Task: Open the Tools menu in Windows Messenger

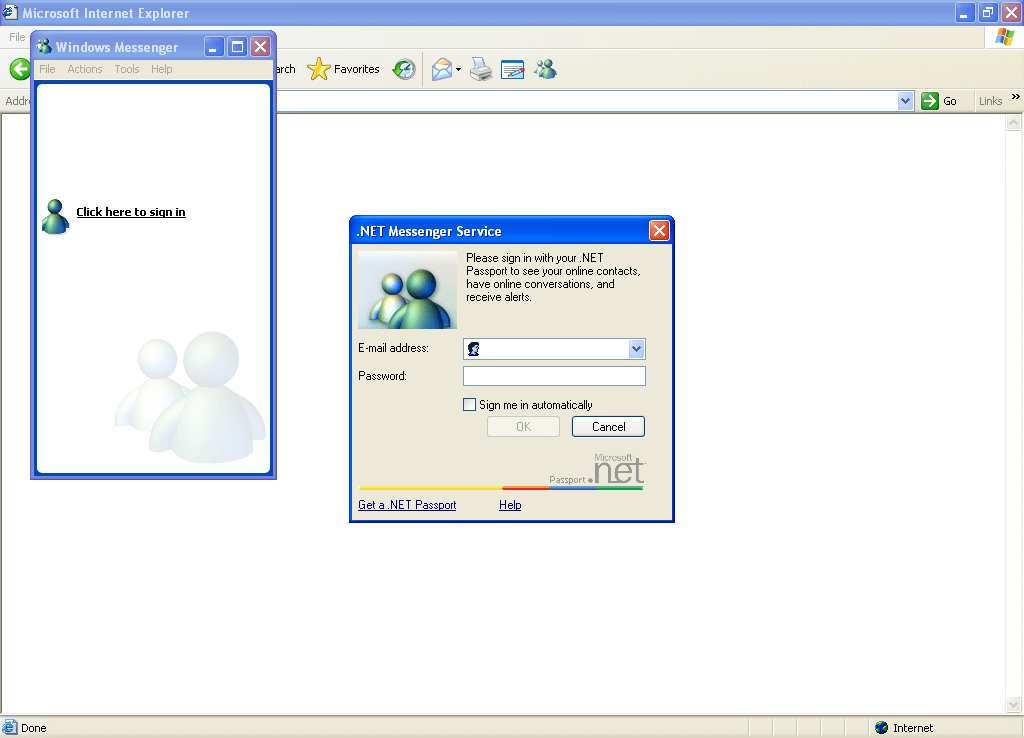Action: coord(127,69)
